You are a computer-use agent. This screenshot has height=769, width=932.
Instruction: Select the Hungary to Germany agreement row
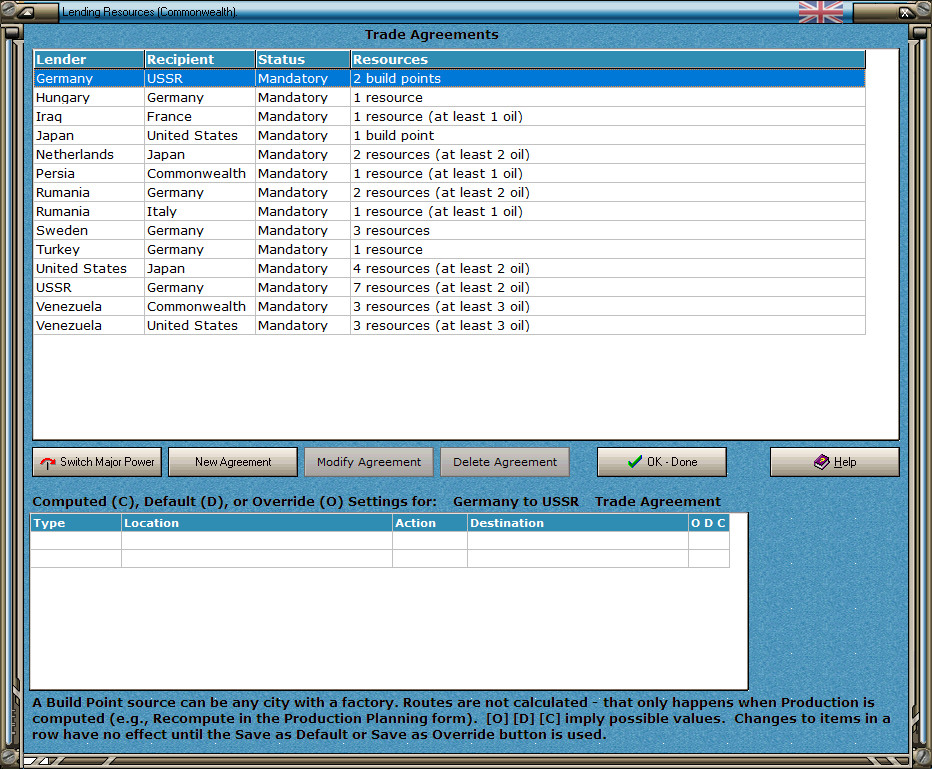coord(449,97)
